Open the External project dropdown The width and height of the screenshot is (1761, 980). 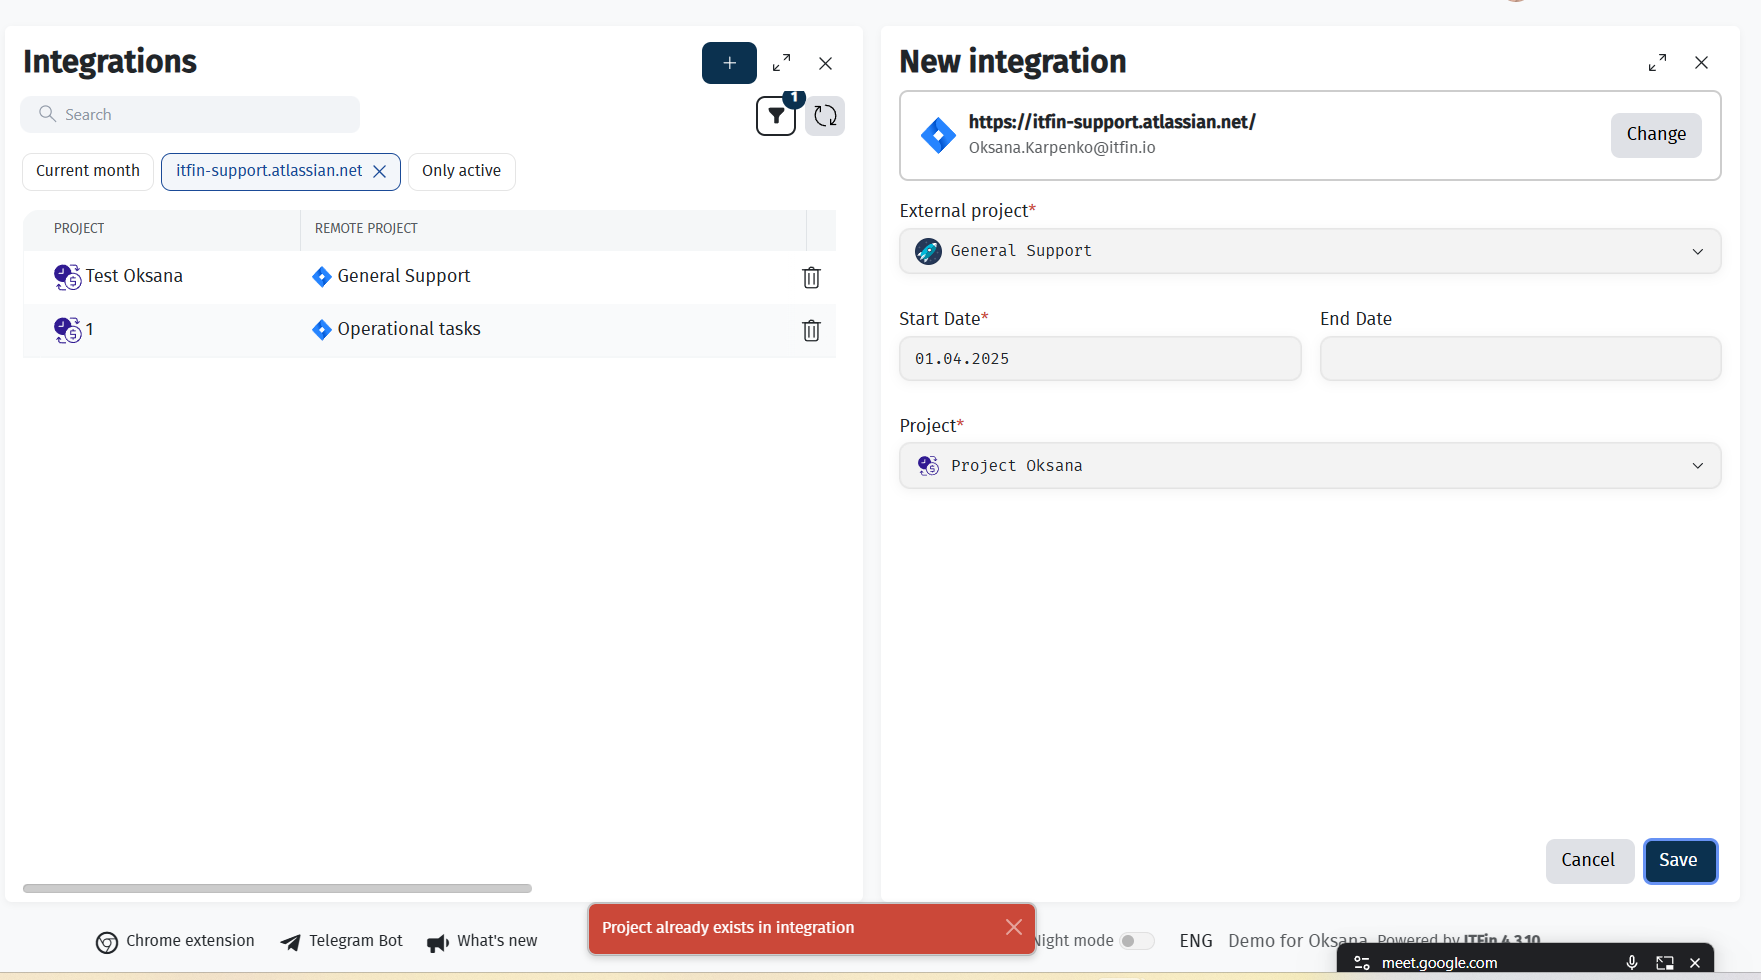coord(1310,251)
